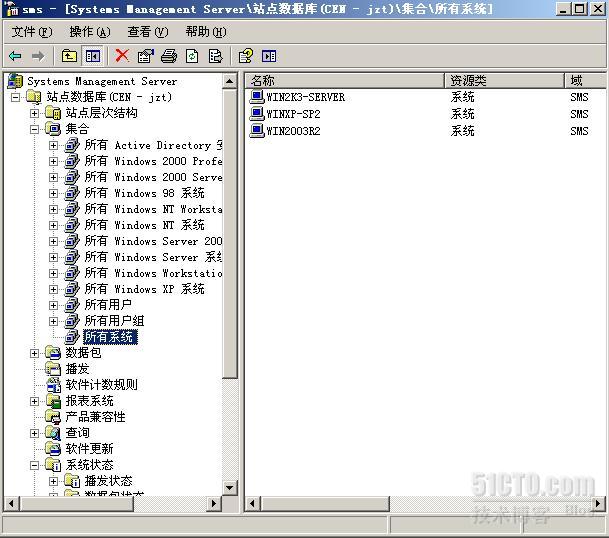609x538 pixels.
Task: Select 所有 Windows 2000 Serve collection
Action: click(x=153, y=177)
